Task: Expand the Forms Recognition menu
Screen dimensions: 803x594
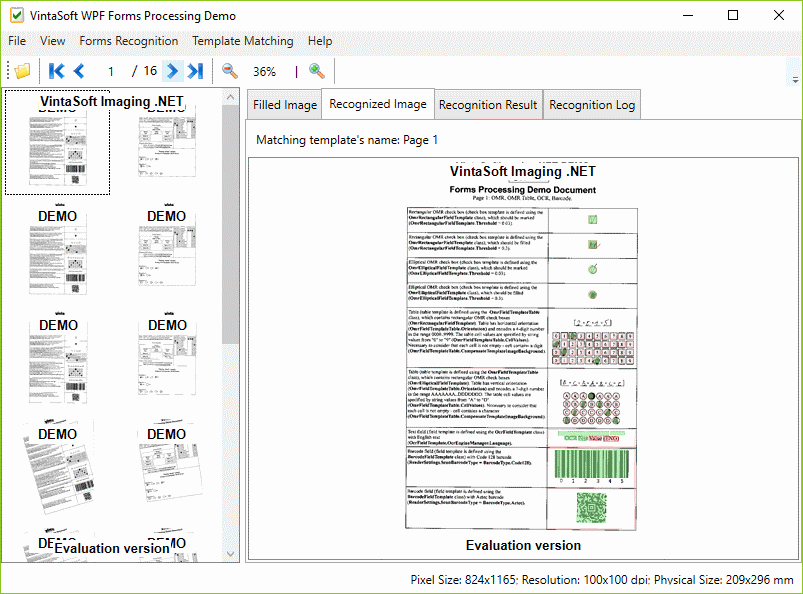Action: [129, 41]
